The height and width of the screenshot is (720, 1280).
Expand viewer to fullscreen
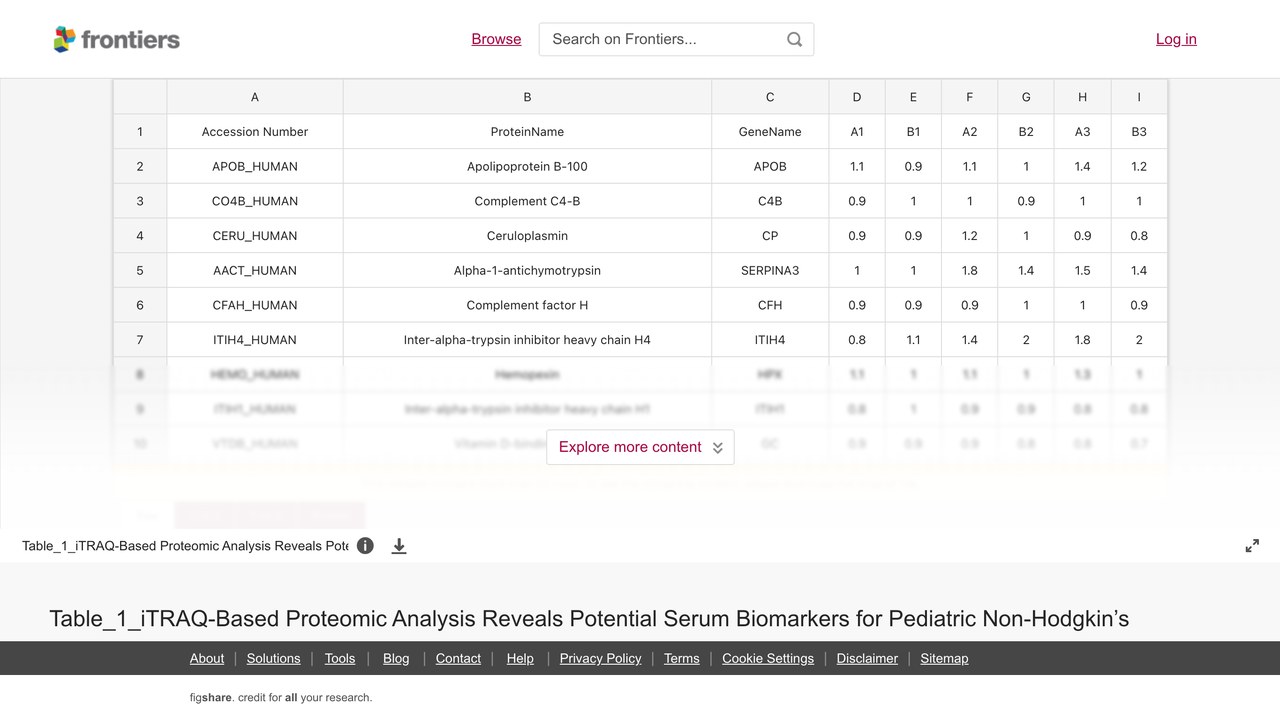pyautogui.click(x=1252, y=546)
